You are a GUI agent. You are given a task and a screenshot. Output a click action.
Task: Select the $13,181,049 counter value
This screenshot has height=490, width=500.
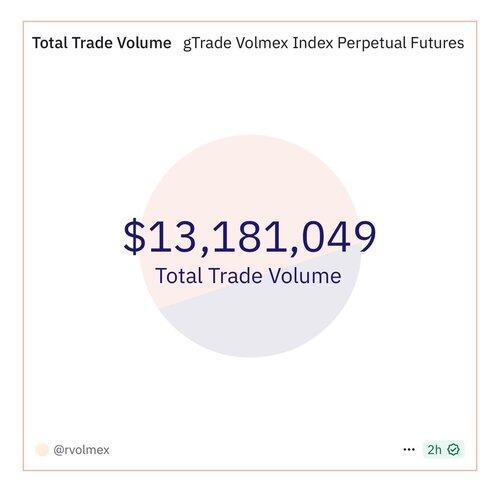[x=250, y=237]
